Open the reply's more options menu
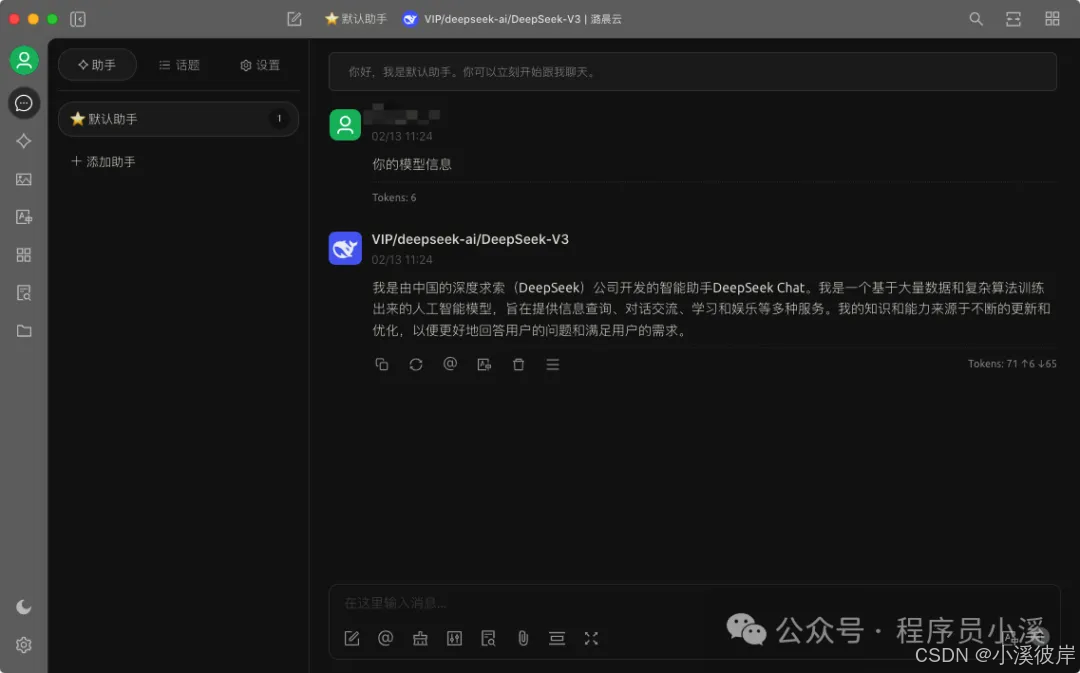This screenshot has width=1080, height=673. [x=552, y=364]
